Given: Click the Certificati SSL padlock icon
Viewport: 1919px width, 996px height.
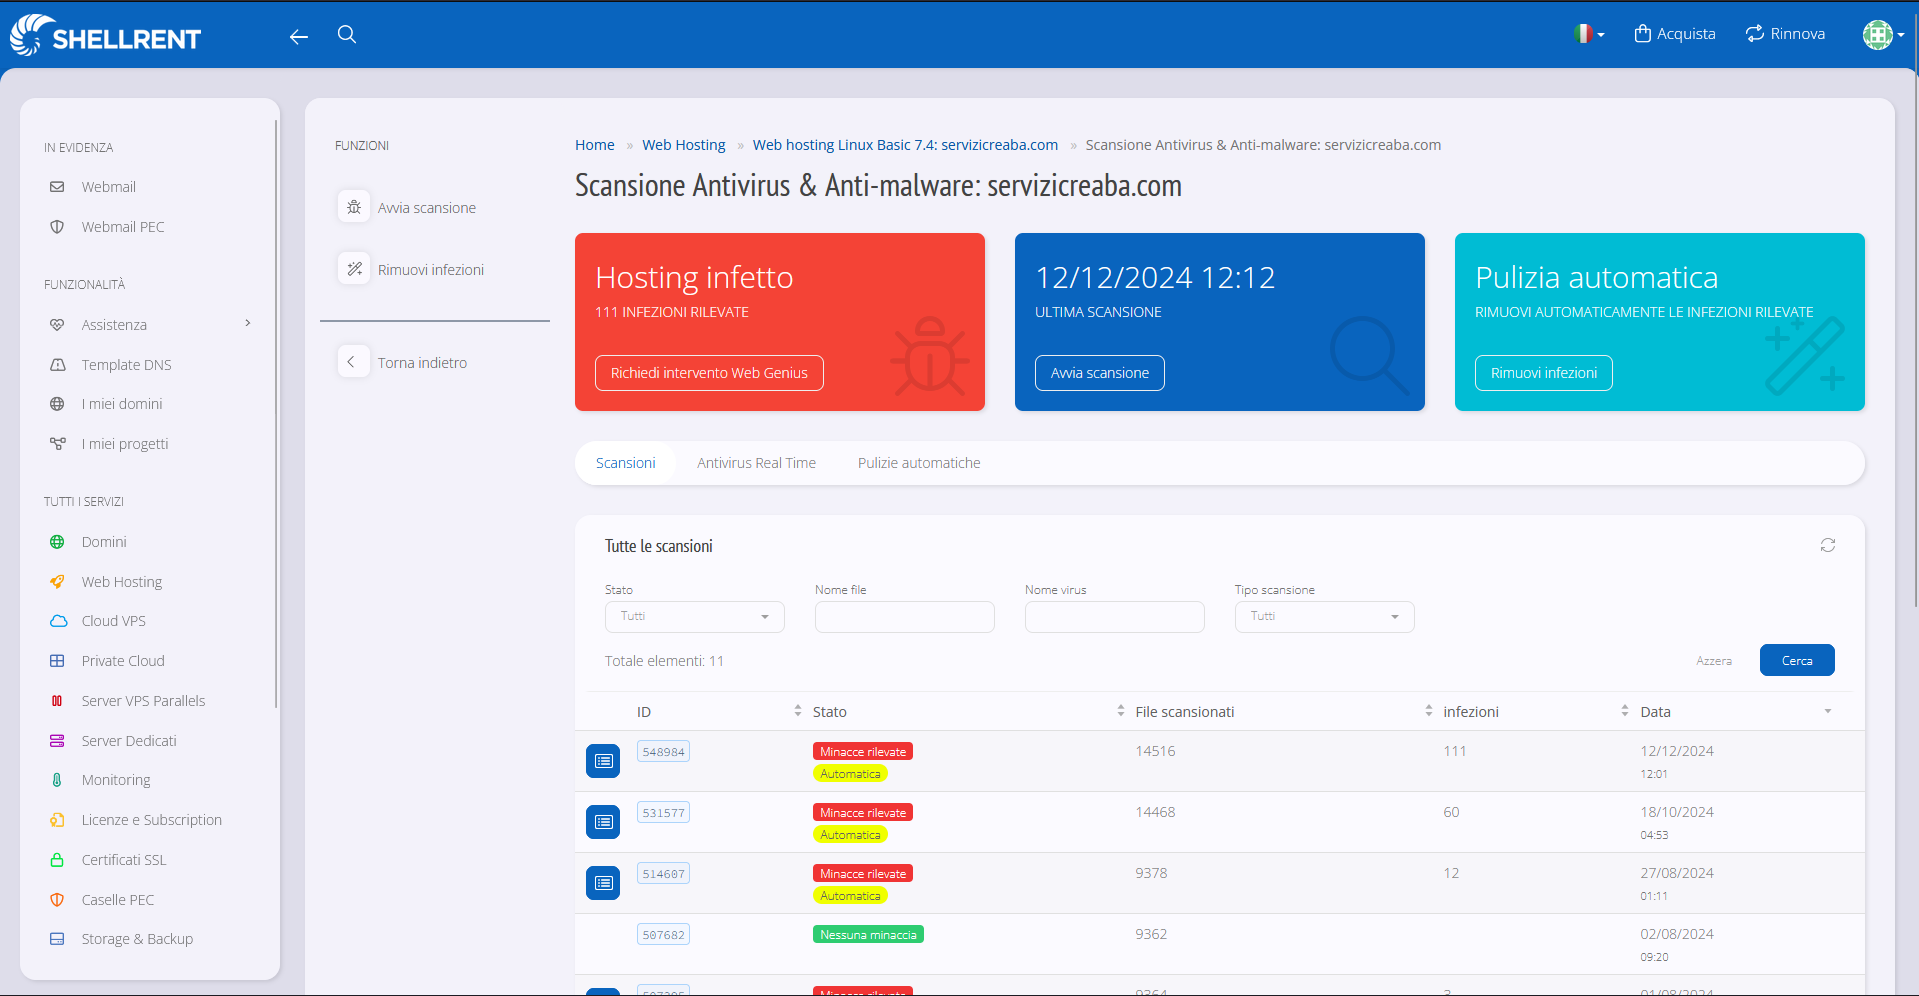Looking at the screenshot, I should pos(57,860).
